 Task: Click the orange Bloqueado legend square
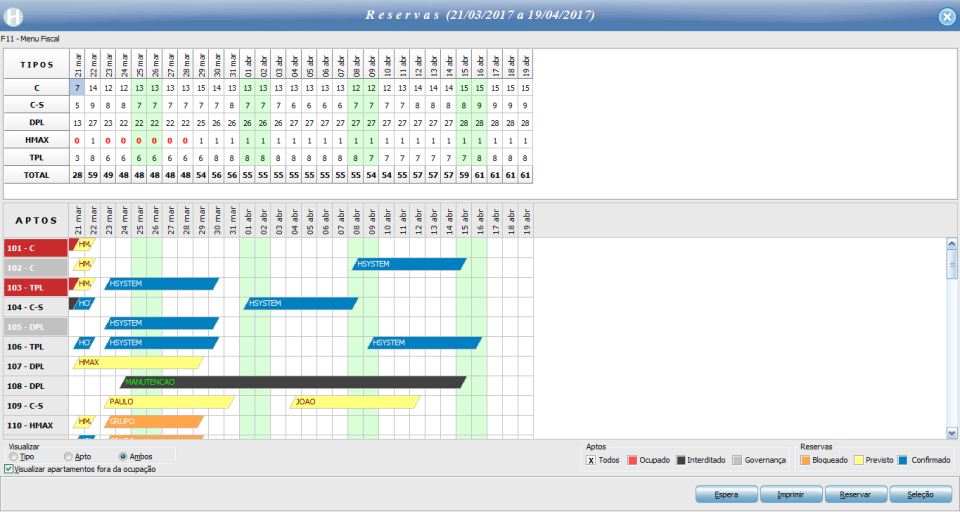[x=805, y=460]
